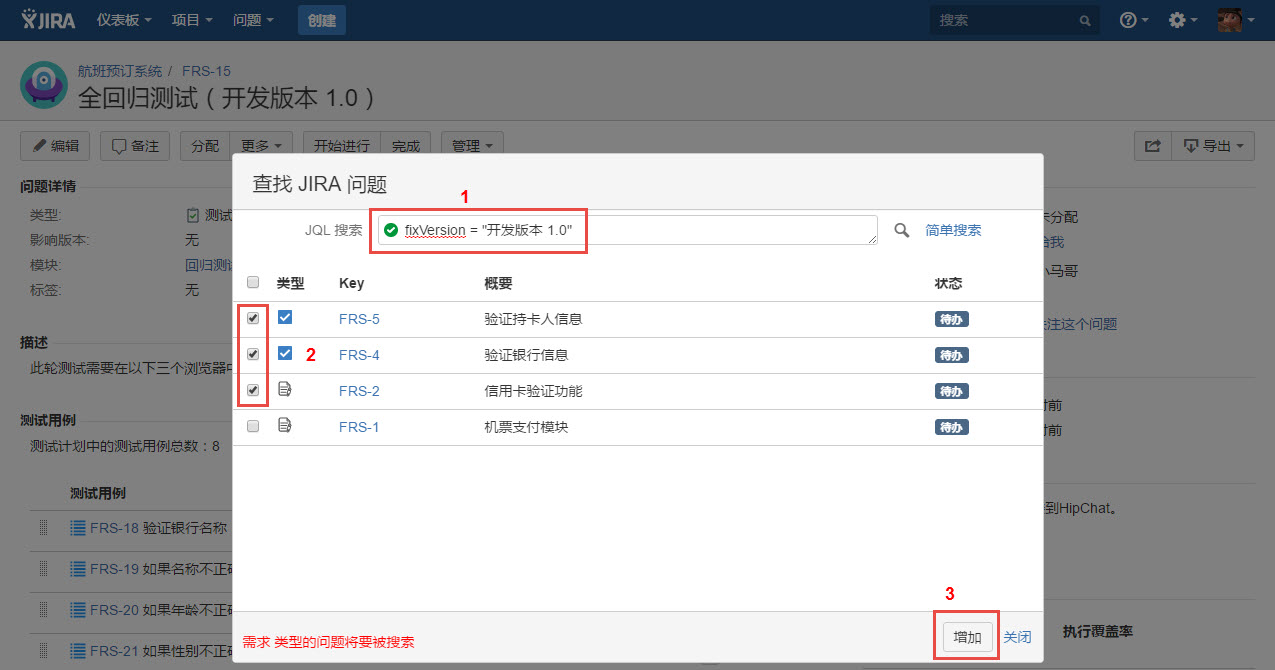Open FRS-21 test case link
Image resolution: width=1275 pixels, height=670 pixels.
tap(114, 652)
